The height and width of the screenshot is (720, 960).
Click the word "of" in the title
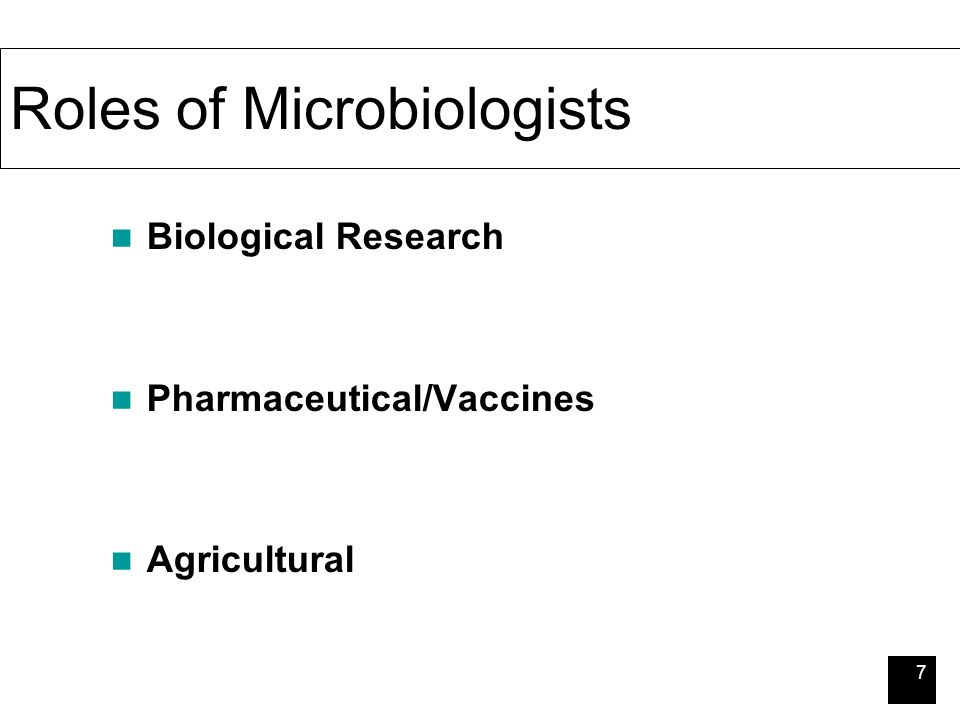(x=201, y=107)
